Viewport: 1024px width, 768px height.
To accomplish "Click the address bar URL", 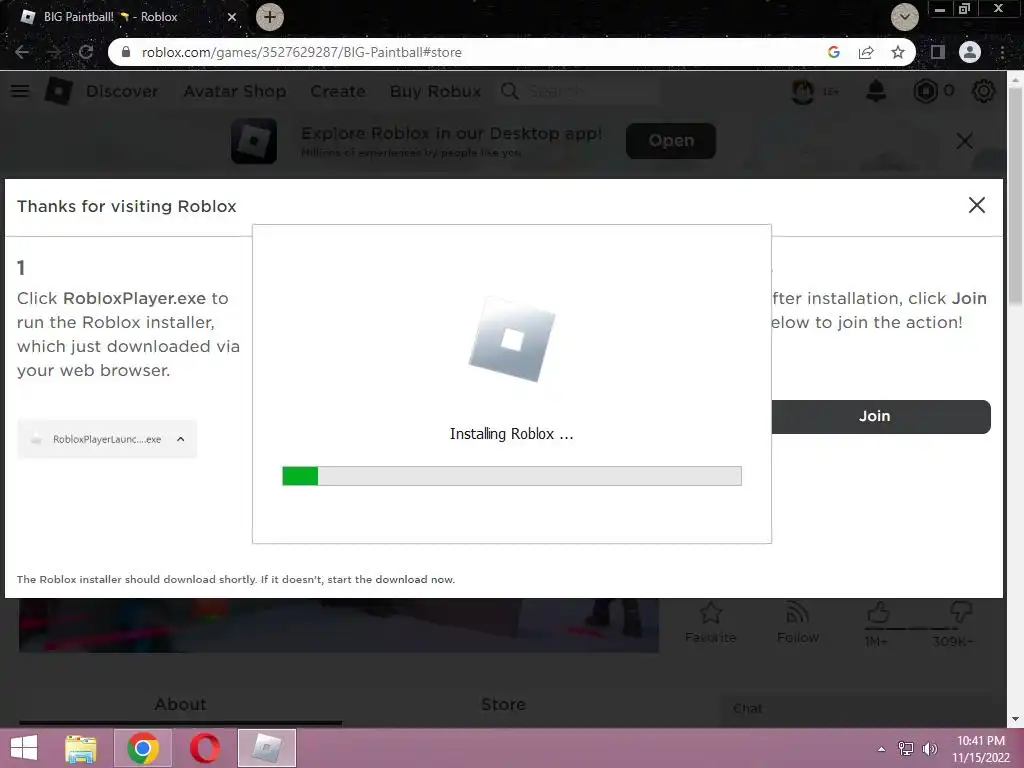I will coord(302,52).
